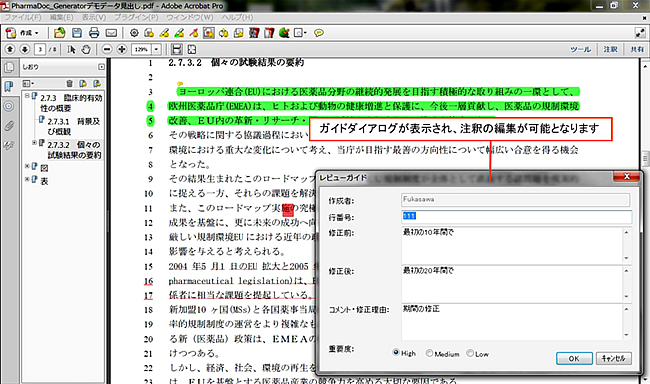Select the red strikeout pen plugin icon

(x=194, y=33)
